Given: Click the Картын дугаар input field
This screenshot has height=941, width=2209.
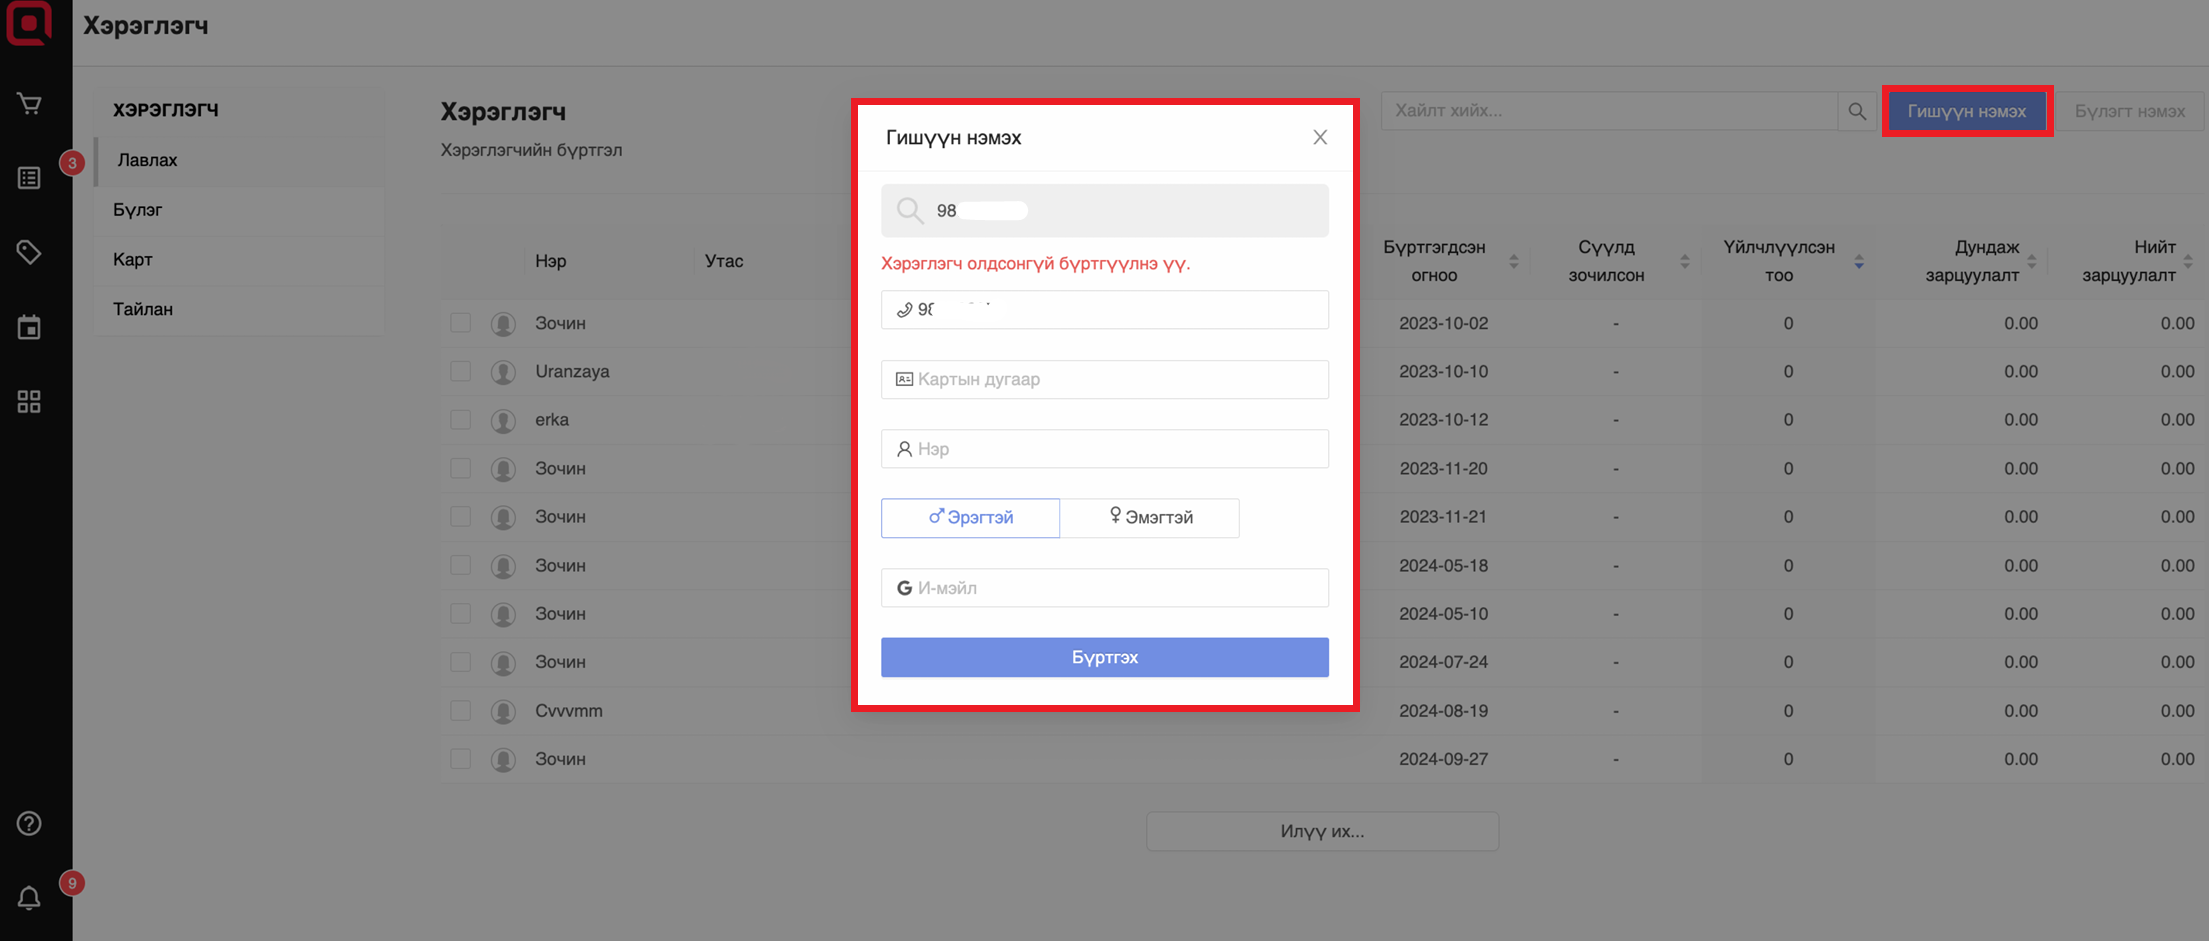Looking at the screenshot, I should (x=1105, y=379).
